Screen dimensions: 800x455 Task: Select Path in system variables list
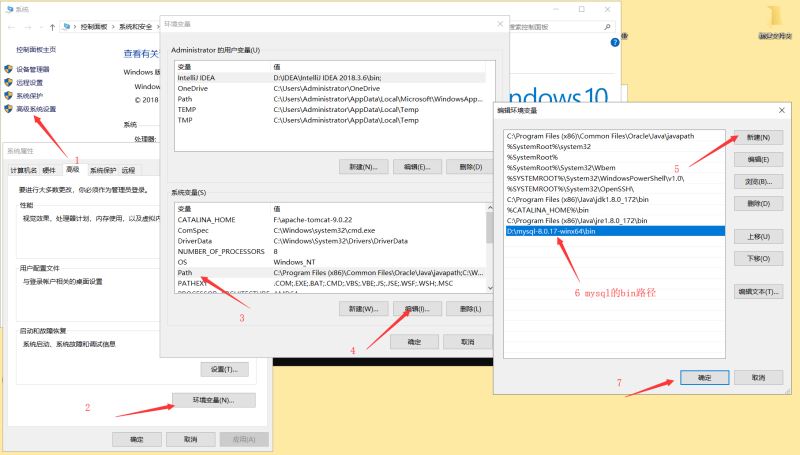click(x=186, y=272)
